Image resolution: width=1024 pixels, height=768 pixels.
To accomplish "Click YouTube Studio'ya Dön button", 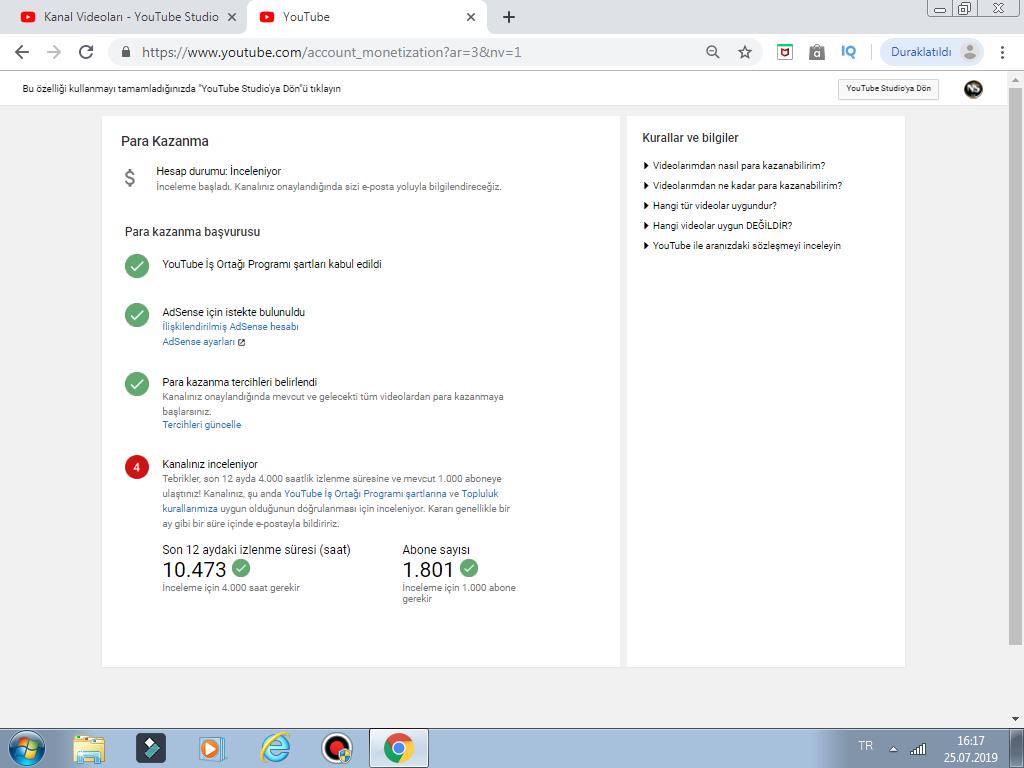I will 888,89.
